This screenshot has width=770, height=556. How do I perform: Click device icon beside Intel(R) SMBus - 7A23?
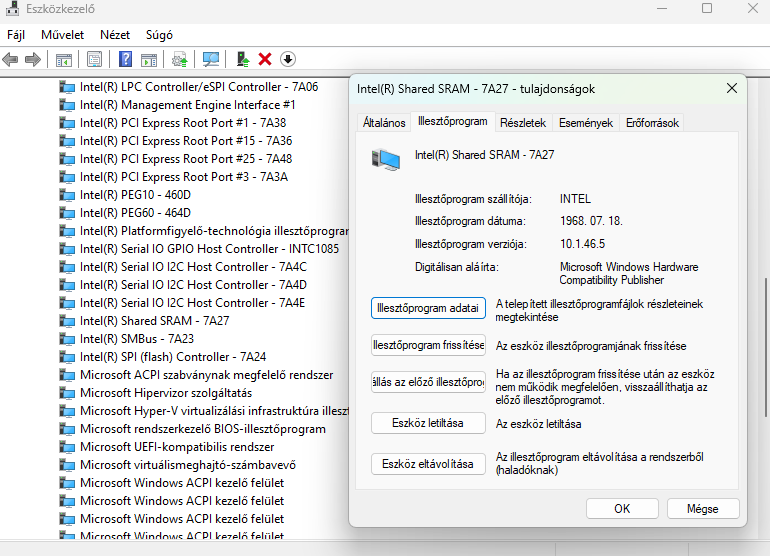coord(67,339)
